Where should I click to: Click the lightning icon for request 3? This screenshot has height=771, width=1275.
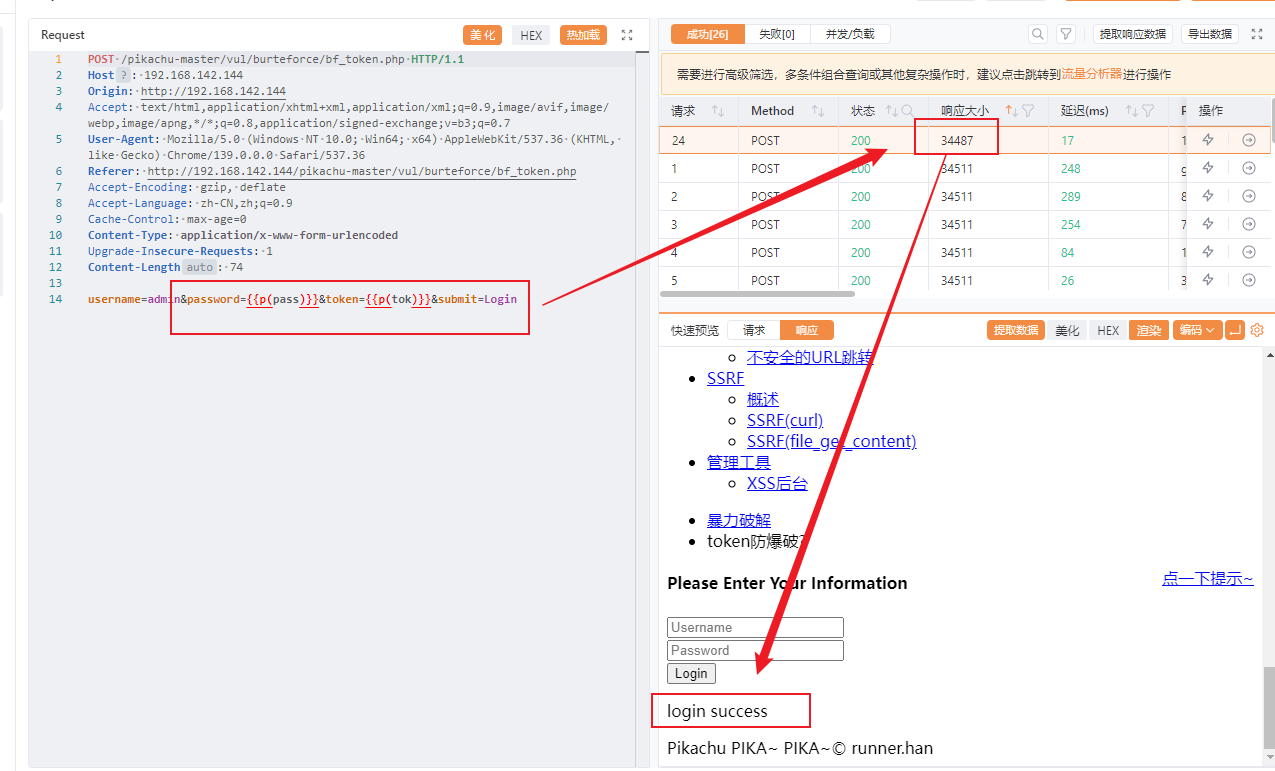pos(1208,224)
